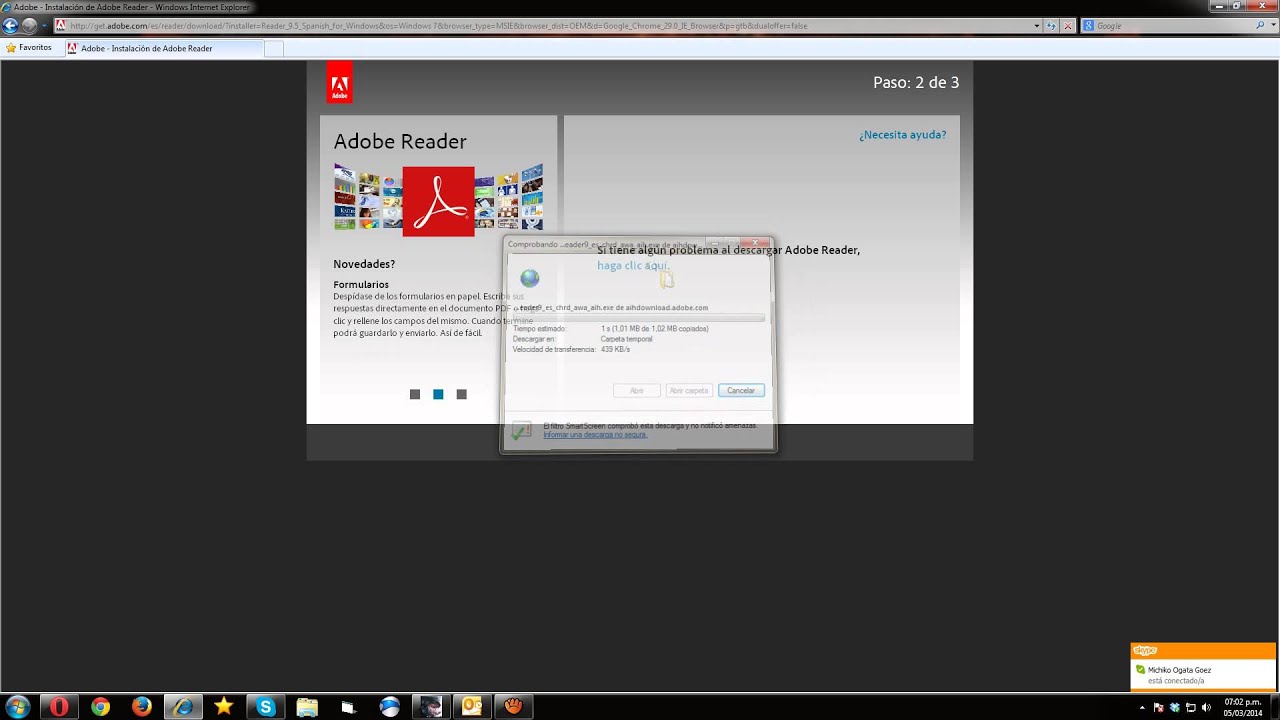Open the Favoritos star button
This screenshot has height=720, width=1280.
point(29,48)
